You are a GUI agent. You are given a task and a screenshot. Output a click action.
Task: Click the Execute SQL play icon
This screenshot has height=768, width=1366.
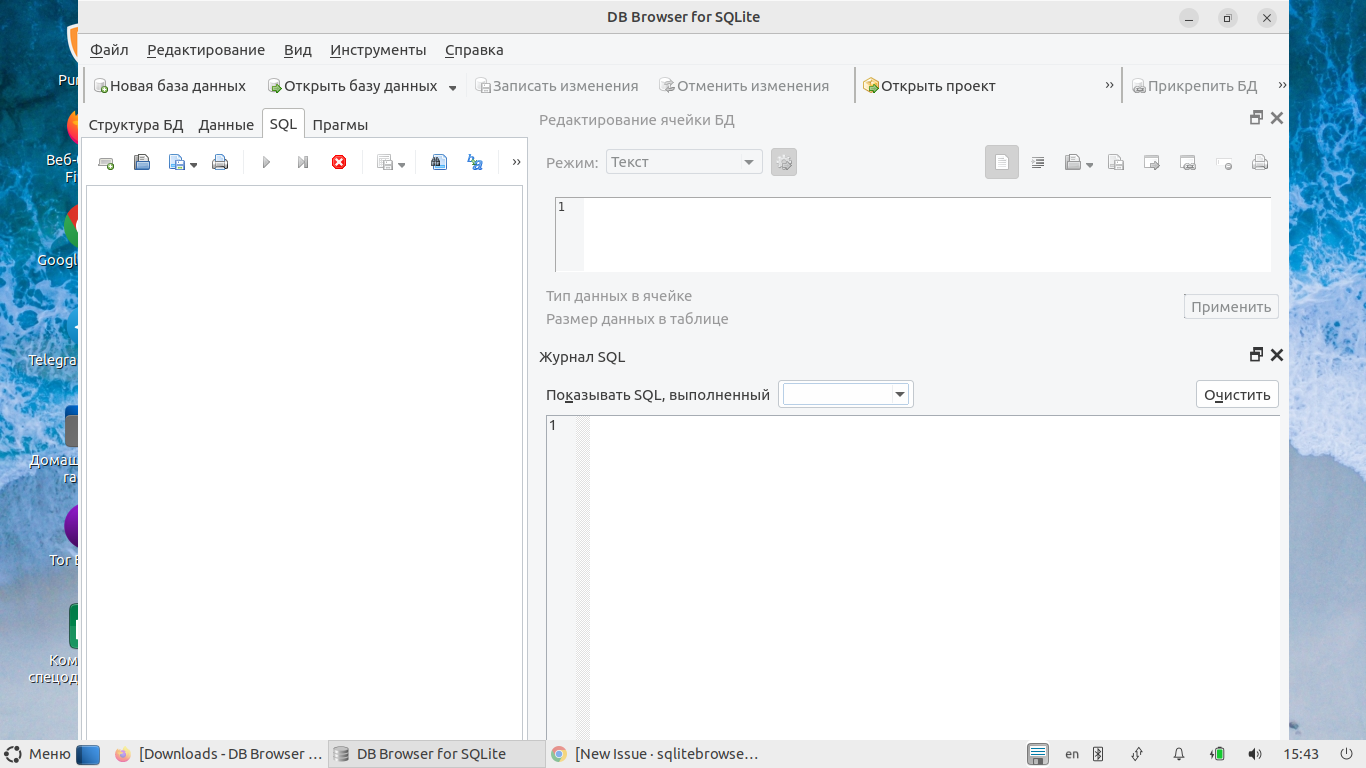pyautogui.click(x=266, y=162)
